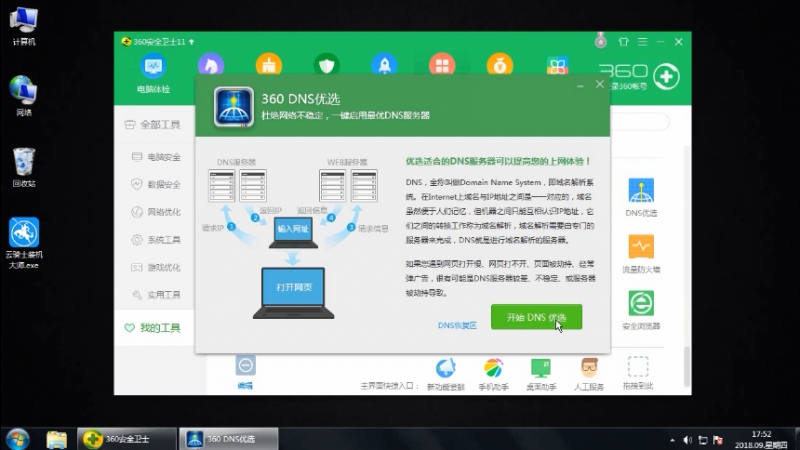
Task: Open 电脑体检 in the top toolbar
Action: pyautogui.click(x=153, y=73)
